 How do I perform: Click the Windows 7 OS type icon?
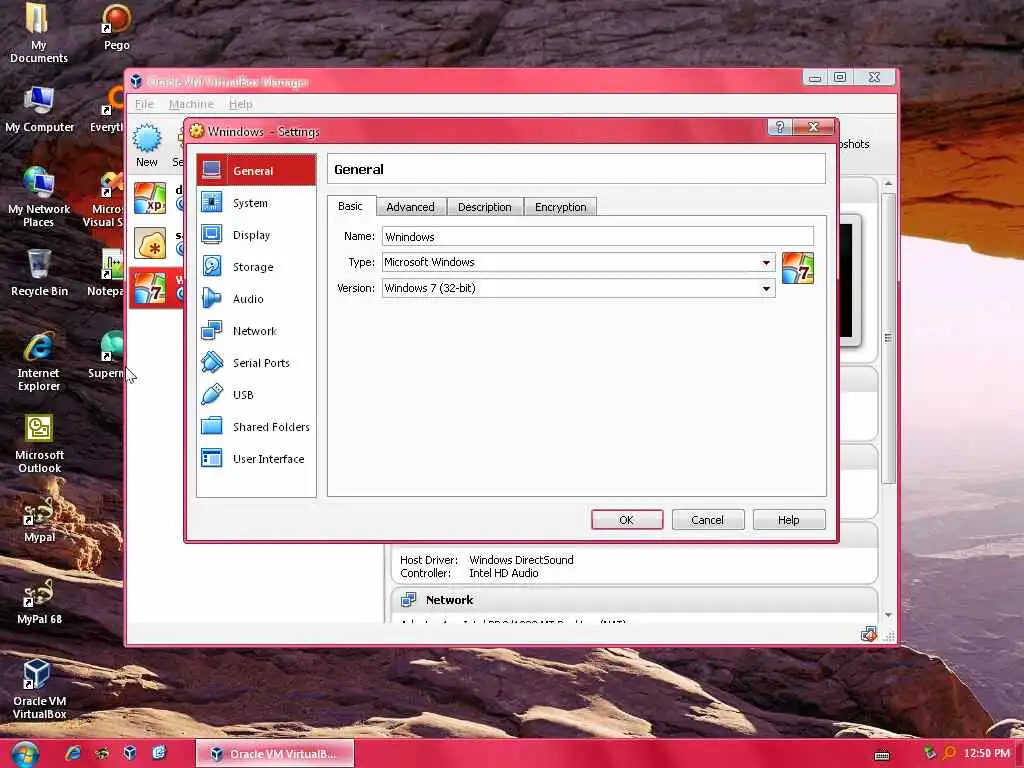[797, 268]
